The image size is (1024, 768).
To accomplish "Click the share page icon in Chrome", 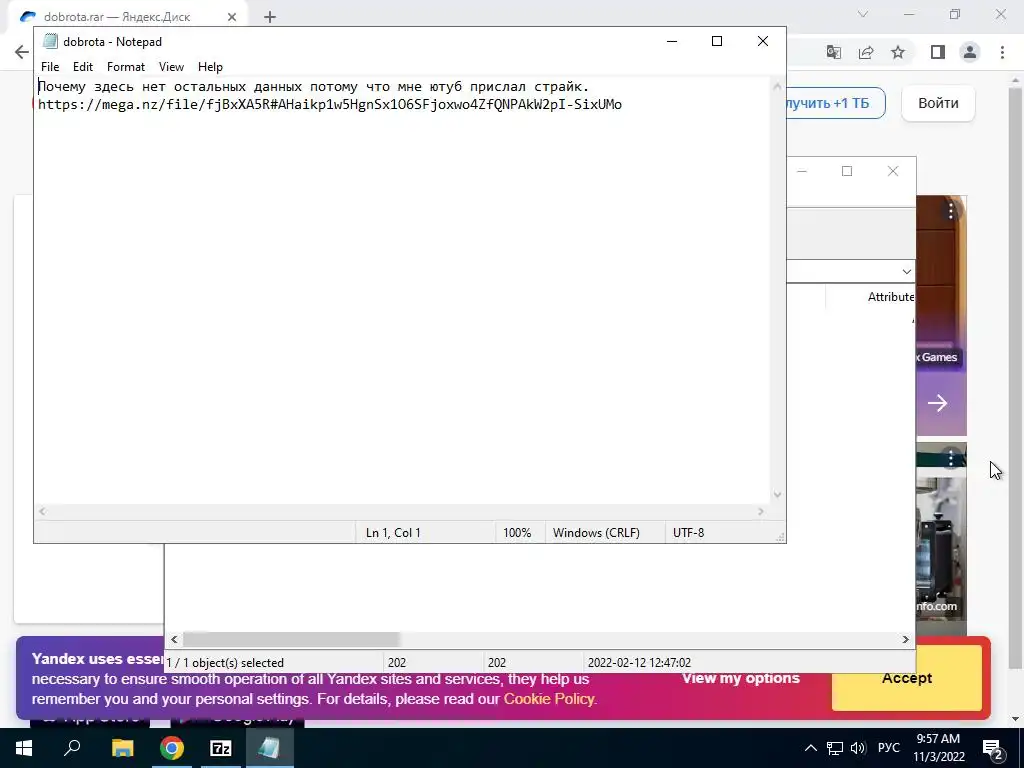I will (x=866, y=52).
